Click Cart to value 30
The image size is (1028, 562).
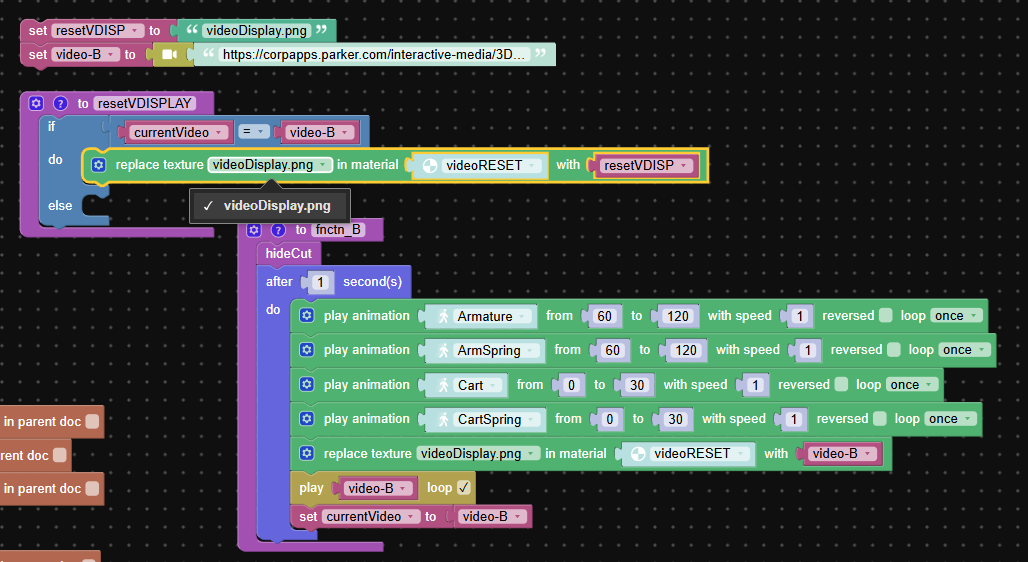(637, 385)
